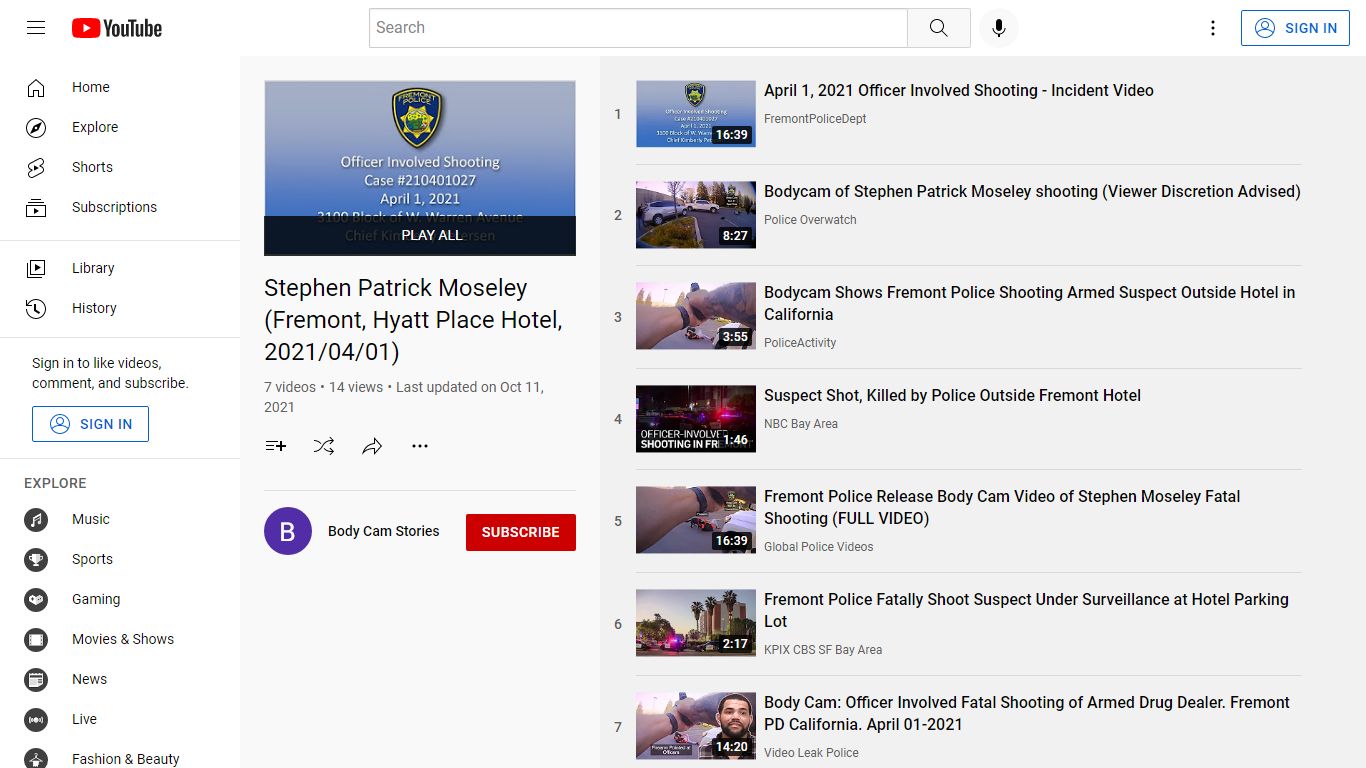Open thumbnail of April 1, 2021 Incident Video
Image resolution: width=1366 pixels, height=768 pixels.
click(696, 114)
